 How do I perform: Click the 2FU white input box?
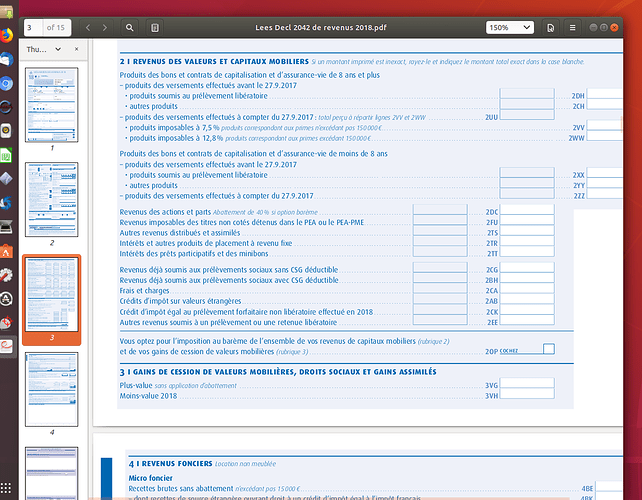point(527,220)
